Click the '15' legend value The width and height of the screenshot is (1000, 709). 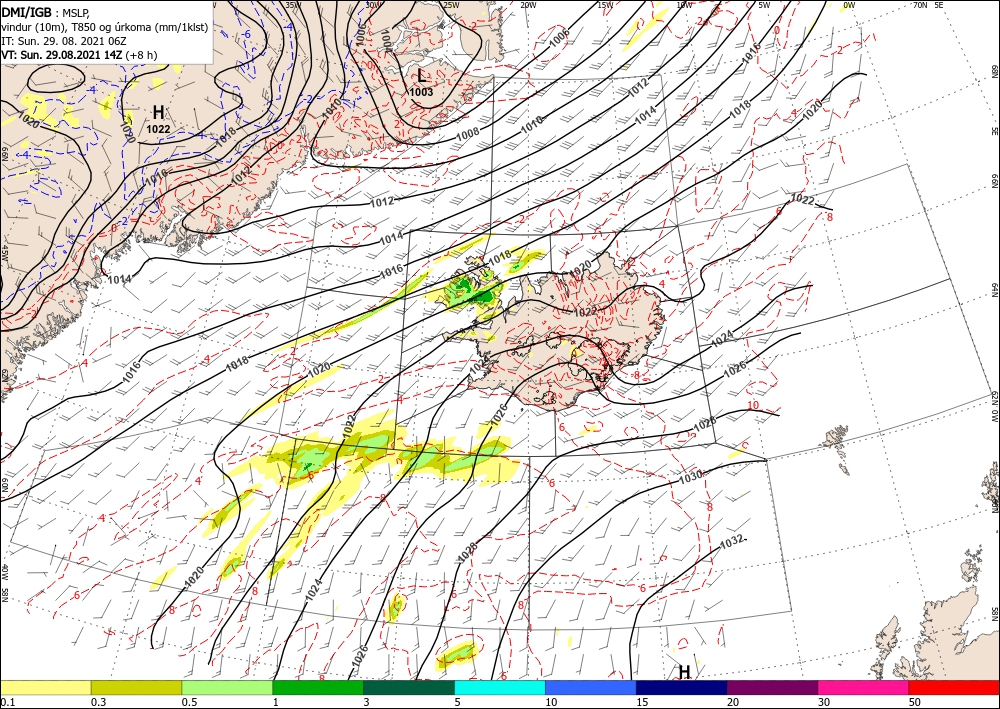pyautogui.click(x=642, y=702)
